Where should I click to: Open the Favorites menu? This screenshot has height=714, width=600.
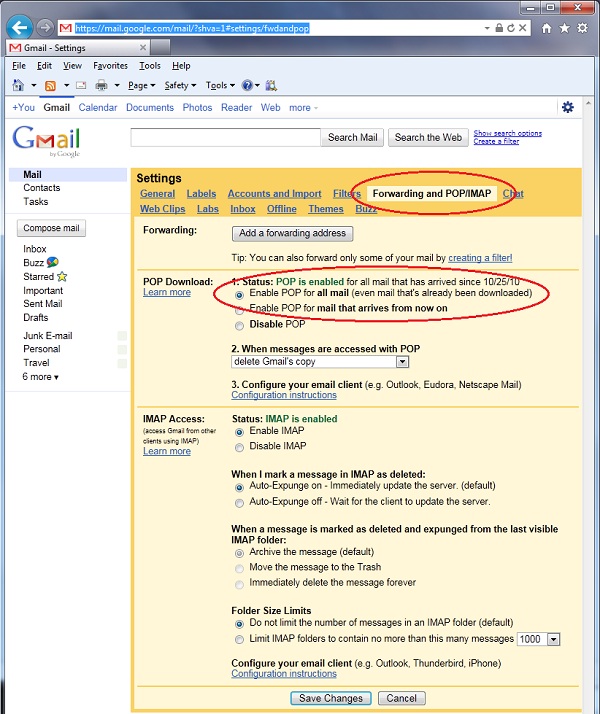coord(110,66)
